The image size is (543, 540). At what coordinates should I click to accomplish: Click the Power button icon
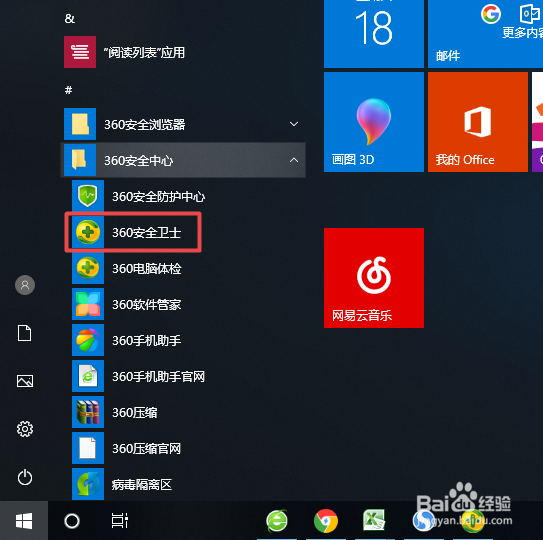pos(25,477)
